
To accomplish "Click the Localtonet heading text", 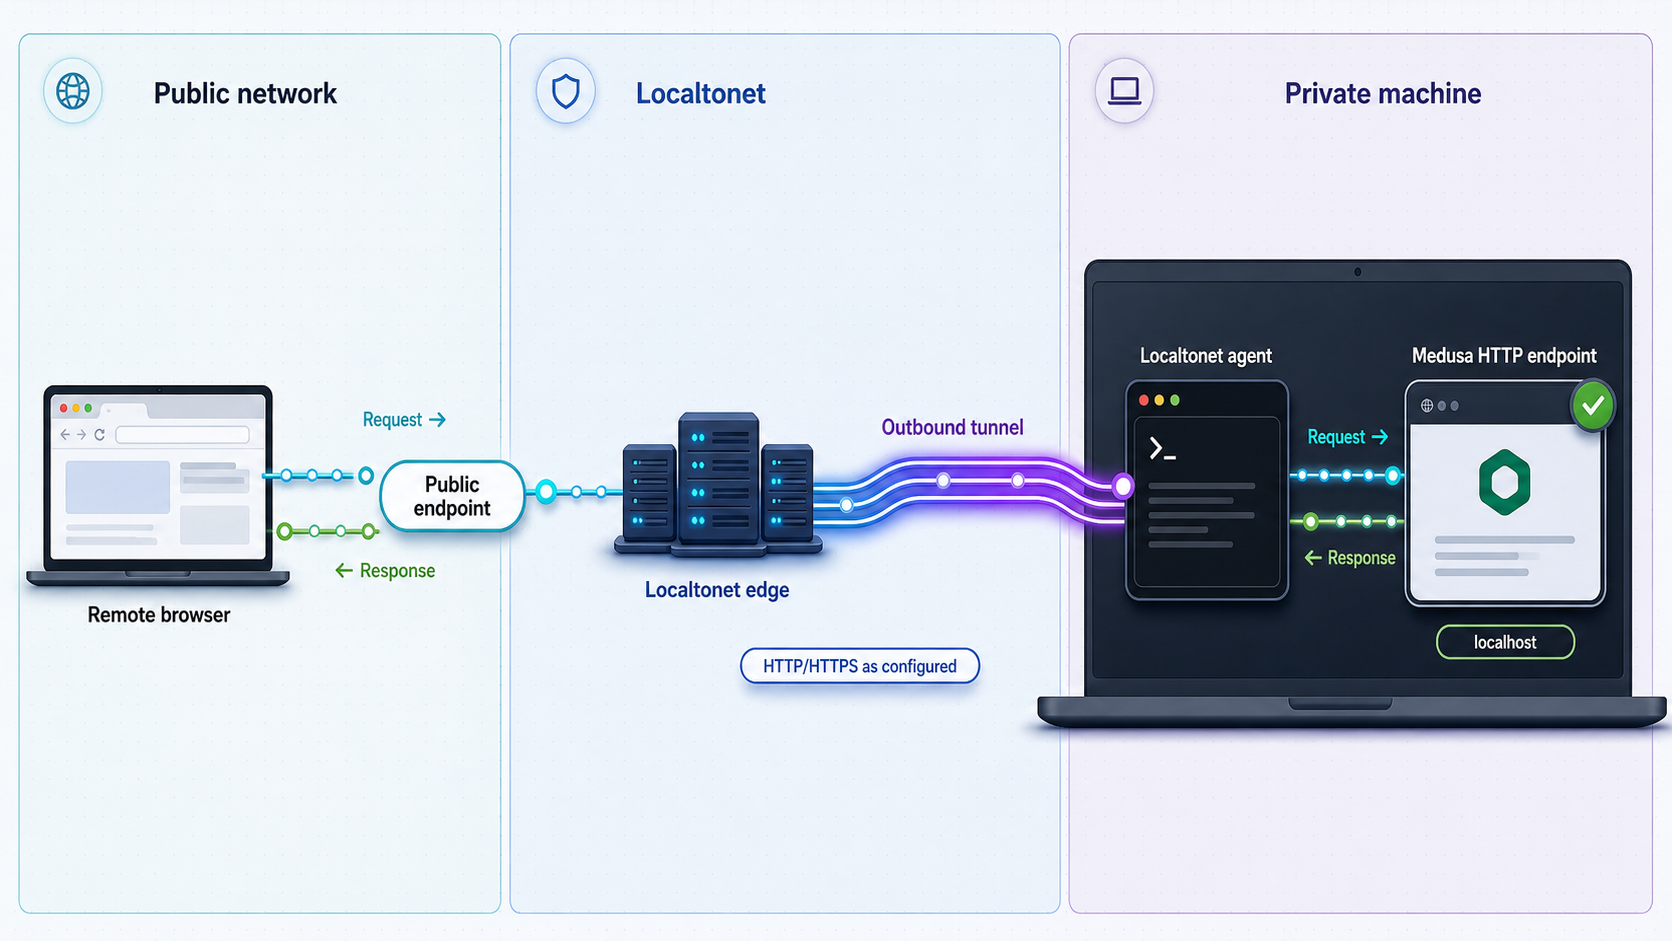I will 701,93.
